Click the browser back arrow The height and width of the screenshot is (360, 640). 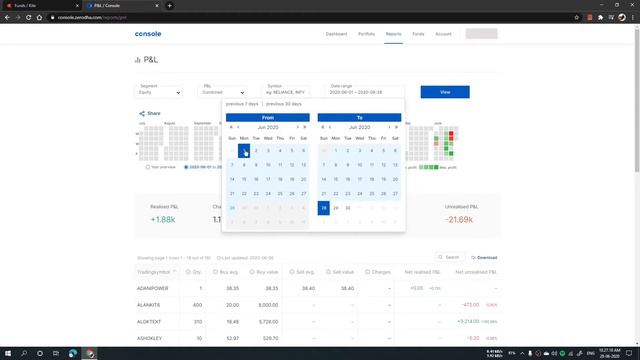click(x=7, y=18)
